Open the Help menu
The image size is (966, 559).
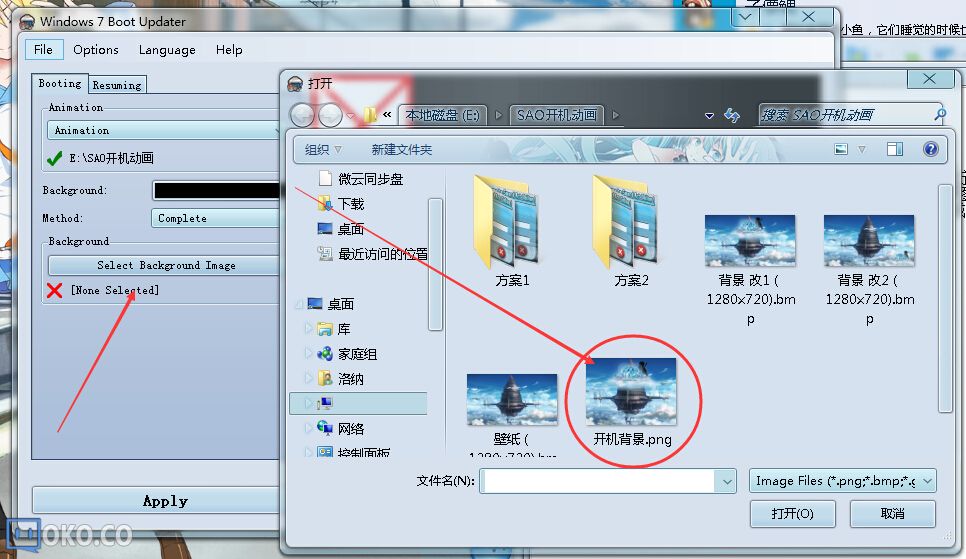pos(229,49)
